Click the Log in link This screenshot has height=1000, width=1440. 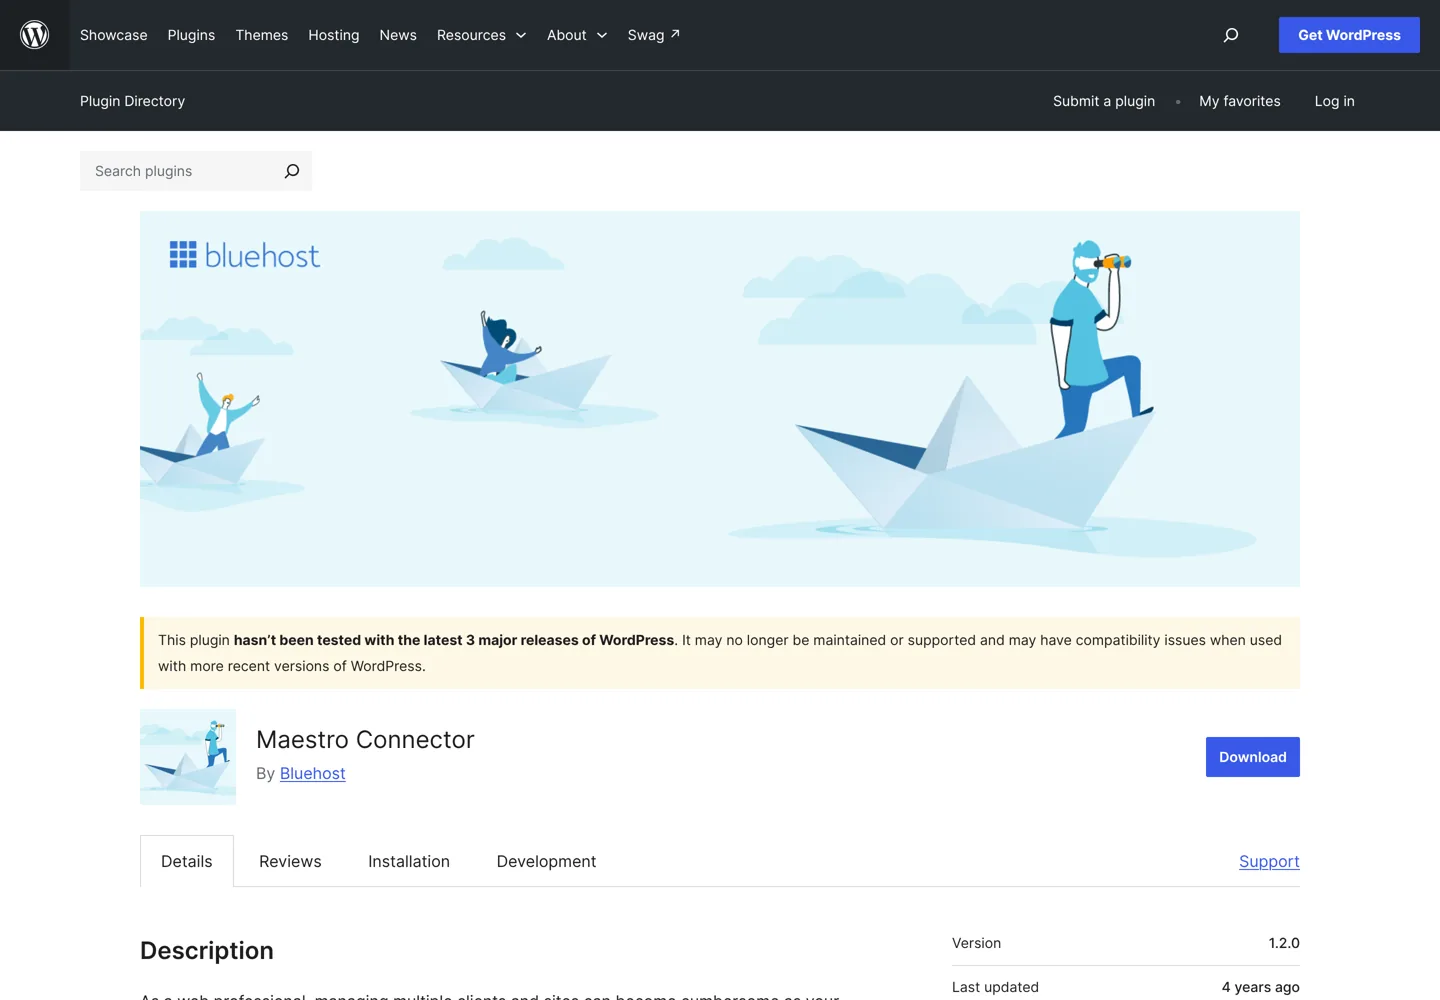point(1335,101)
